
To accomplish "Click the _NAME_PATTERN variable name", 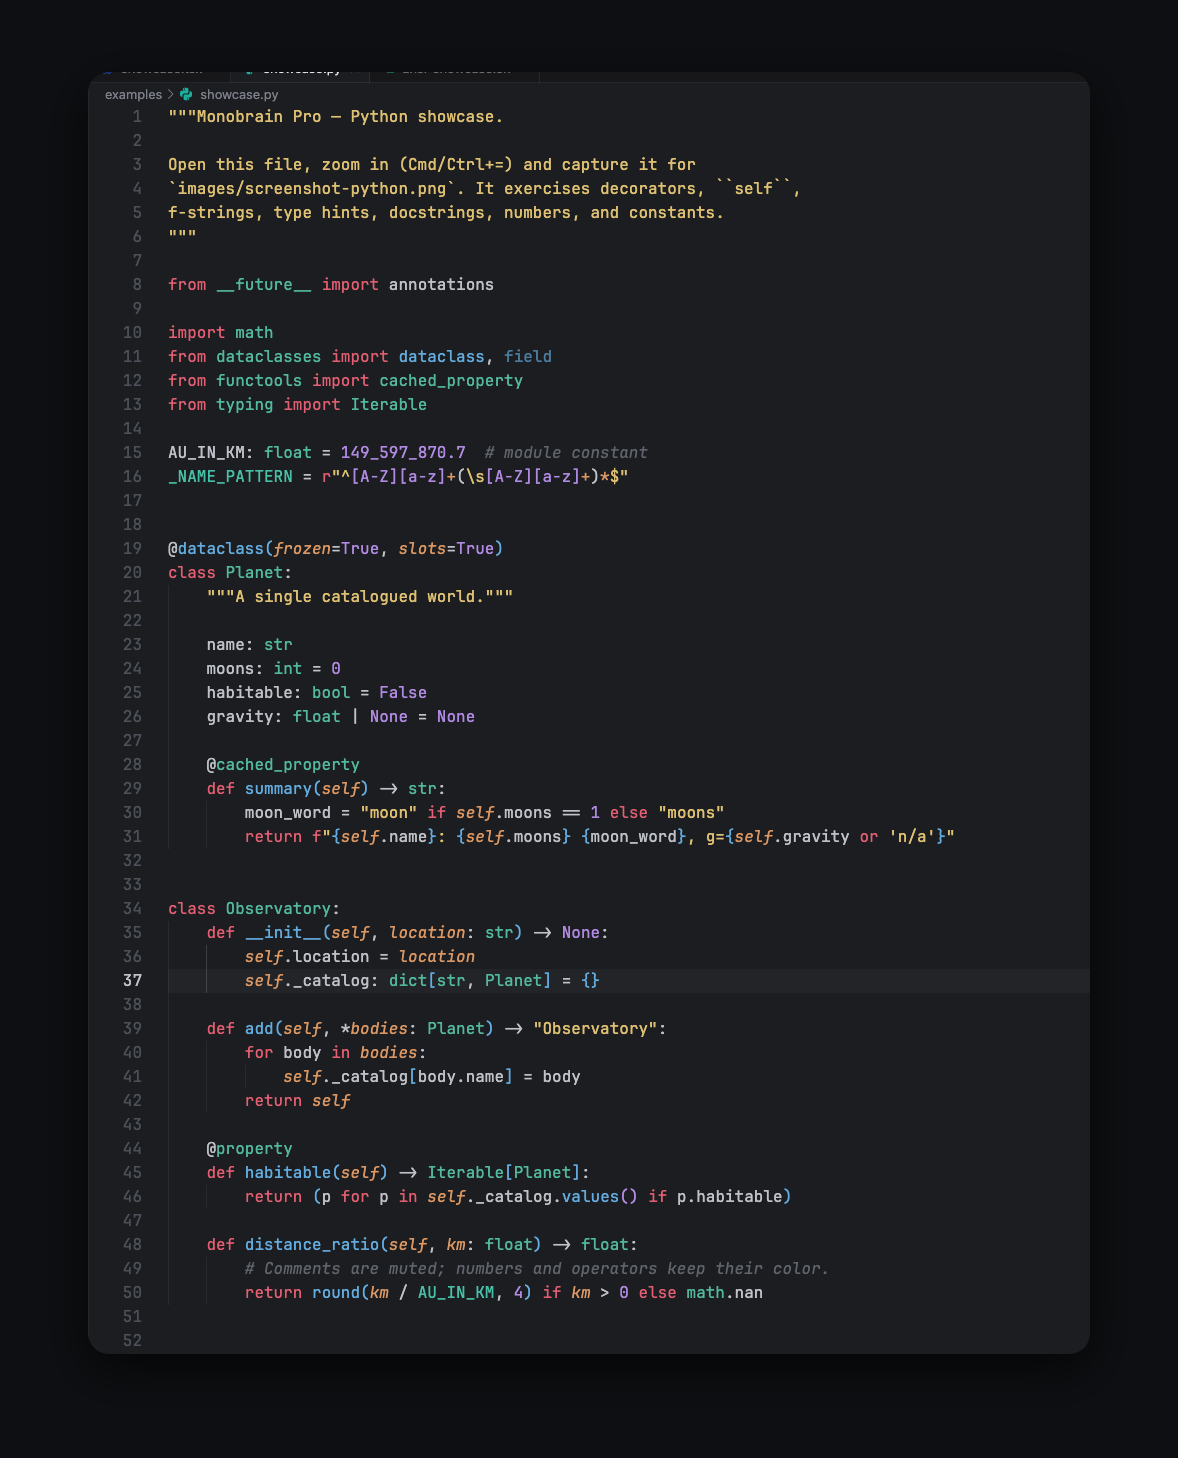I will click(x=230, y=476).
